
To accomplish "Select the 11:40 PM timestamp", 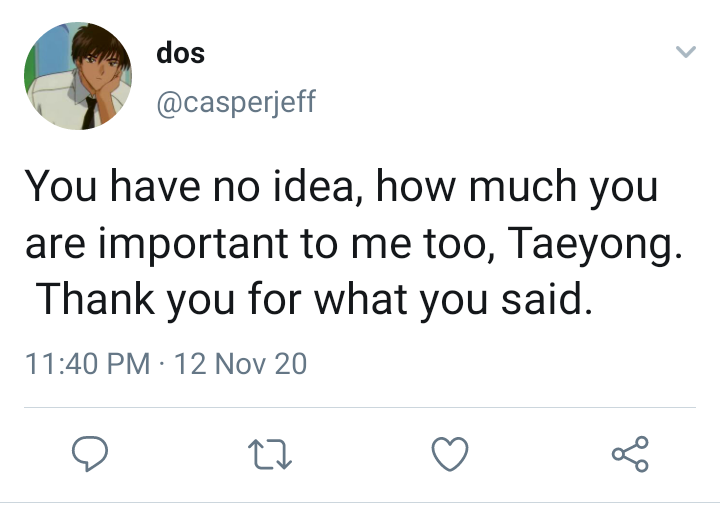I will [88, 364].
